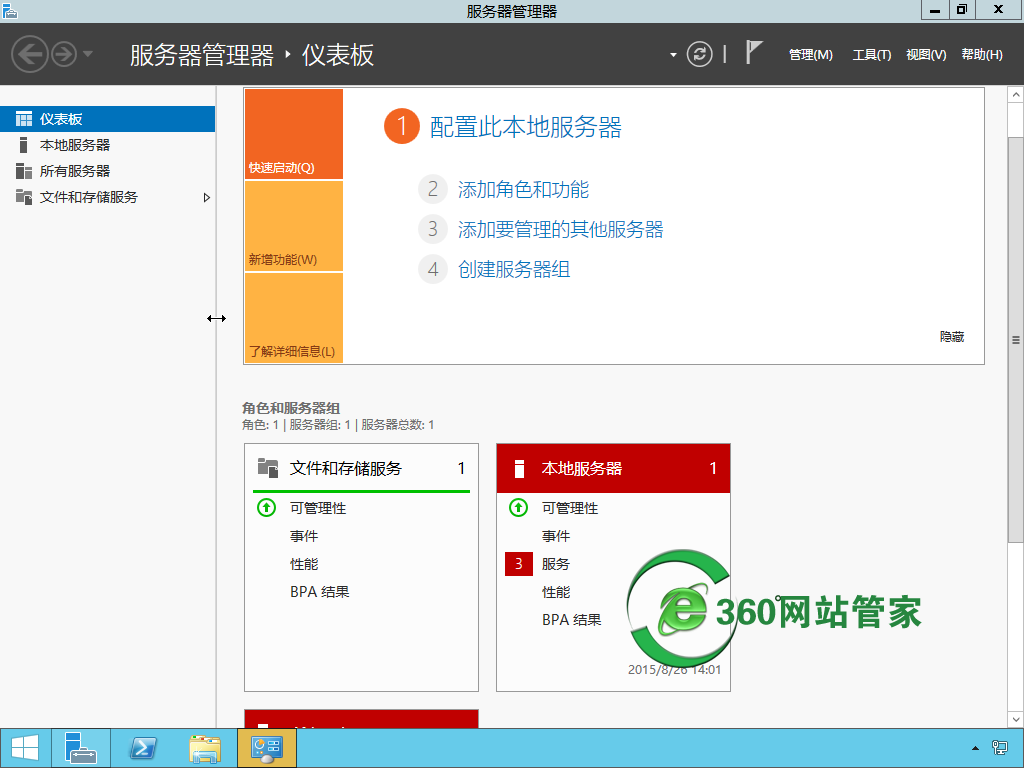Viewport: 1024px width, 768px height.
Task: Open the 视图(V) menu
Action: click(x=926, y=55)
